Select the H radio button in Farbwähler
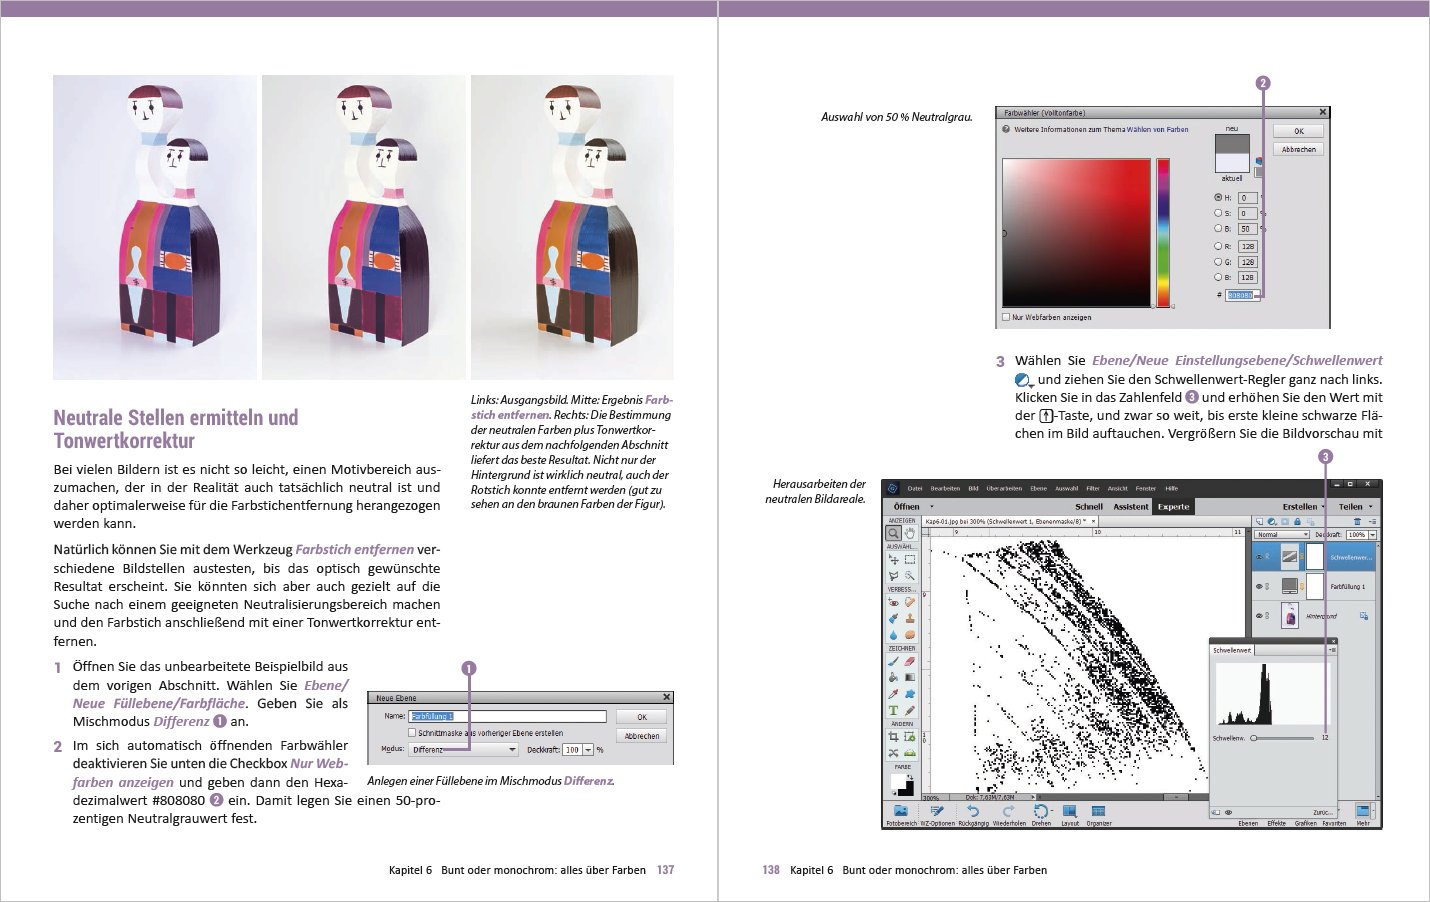 [x=1218, y=198]
